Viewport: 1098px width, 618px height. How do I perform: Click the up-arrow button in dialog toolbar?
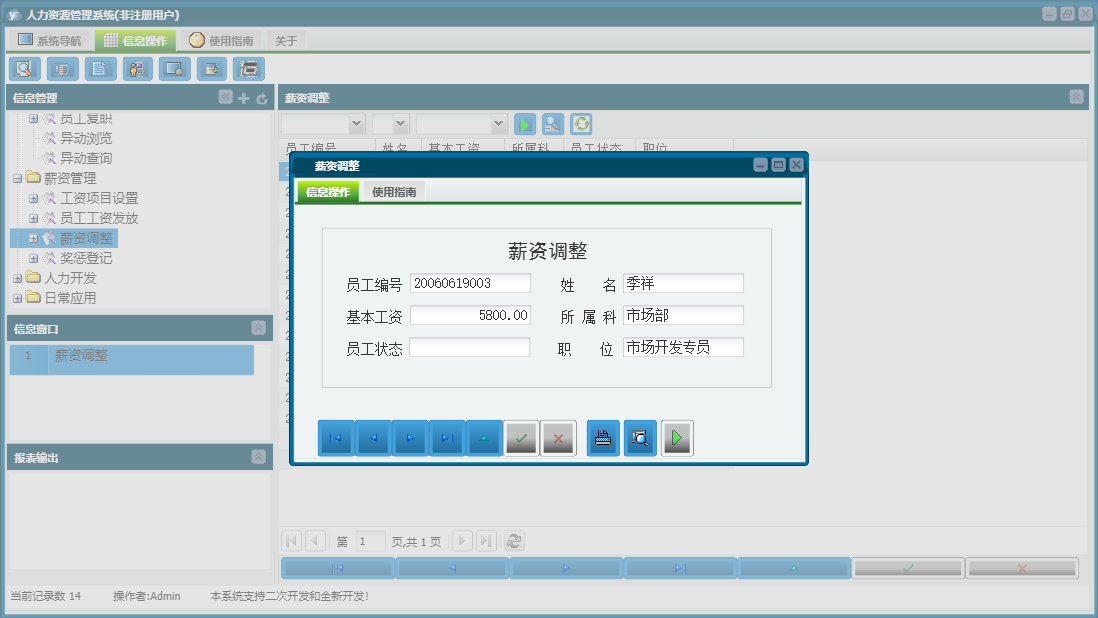pyautogui.click(x=484, y=438)
